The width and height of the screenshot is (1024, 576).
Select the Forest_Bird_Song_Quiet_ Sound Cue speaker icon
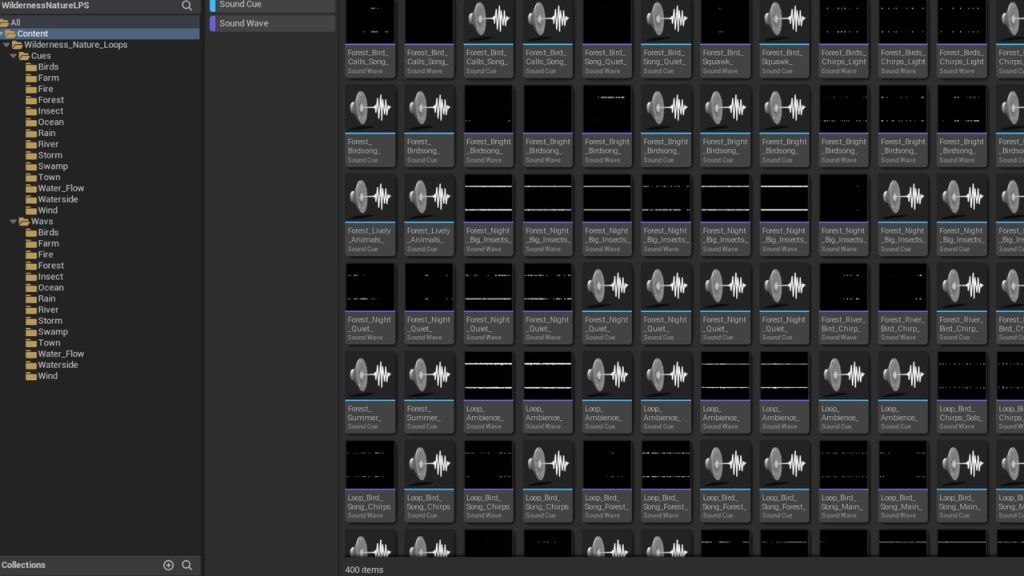coord(667,21)
